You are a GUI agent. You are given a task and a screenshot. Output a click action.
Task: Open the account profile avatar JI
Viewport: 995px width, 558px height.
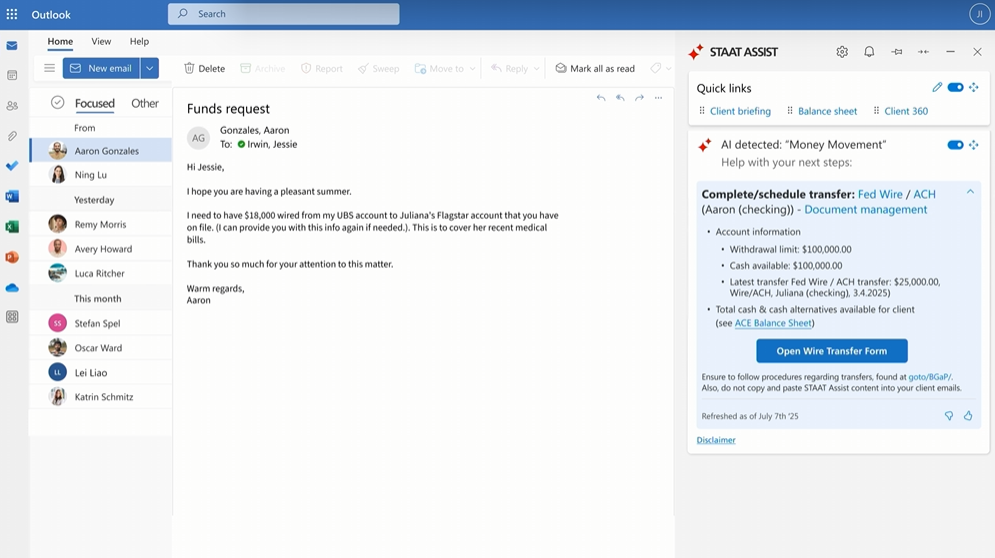980,14
